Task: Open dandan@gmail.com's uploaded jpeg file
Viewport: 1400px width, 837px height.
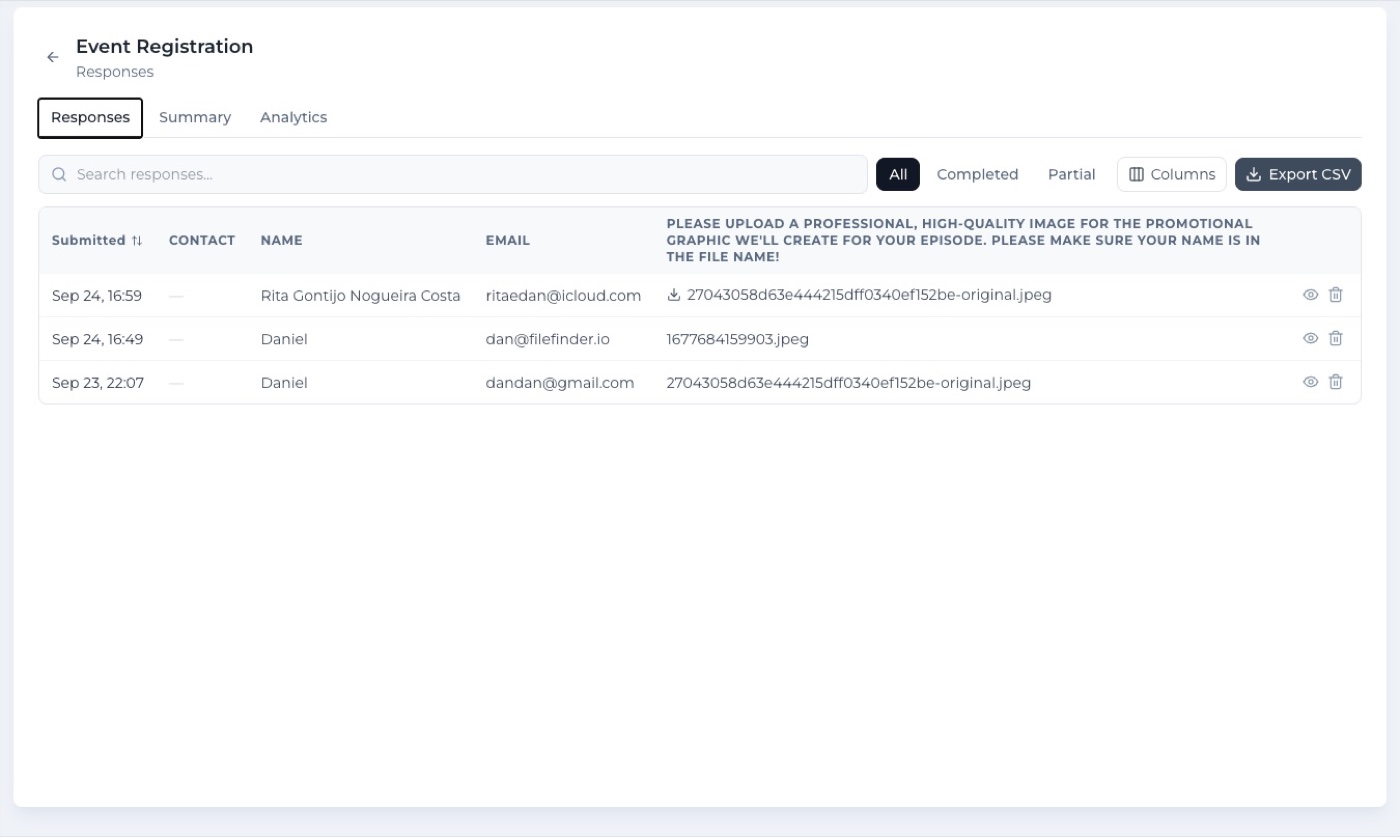Action: (x=849, y=383)
